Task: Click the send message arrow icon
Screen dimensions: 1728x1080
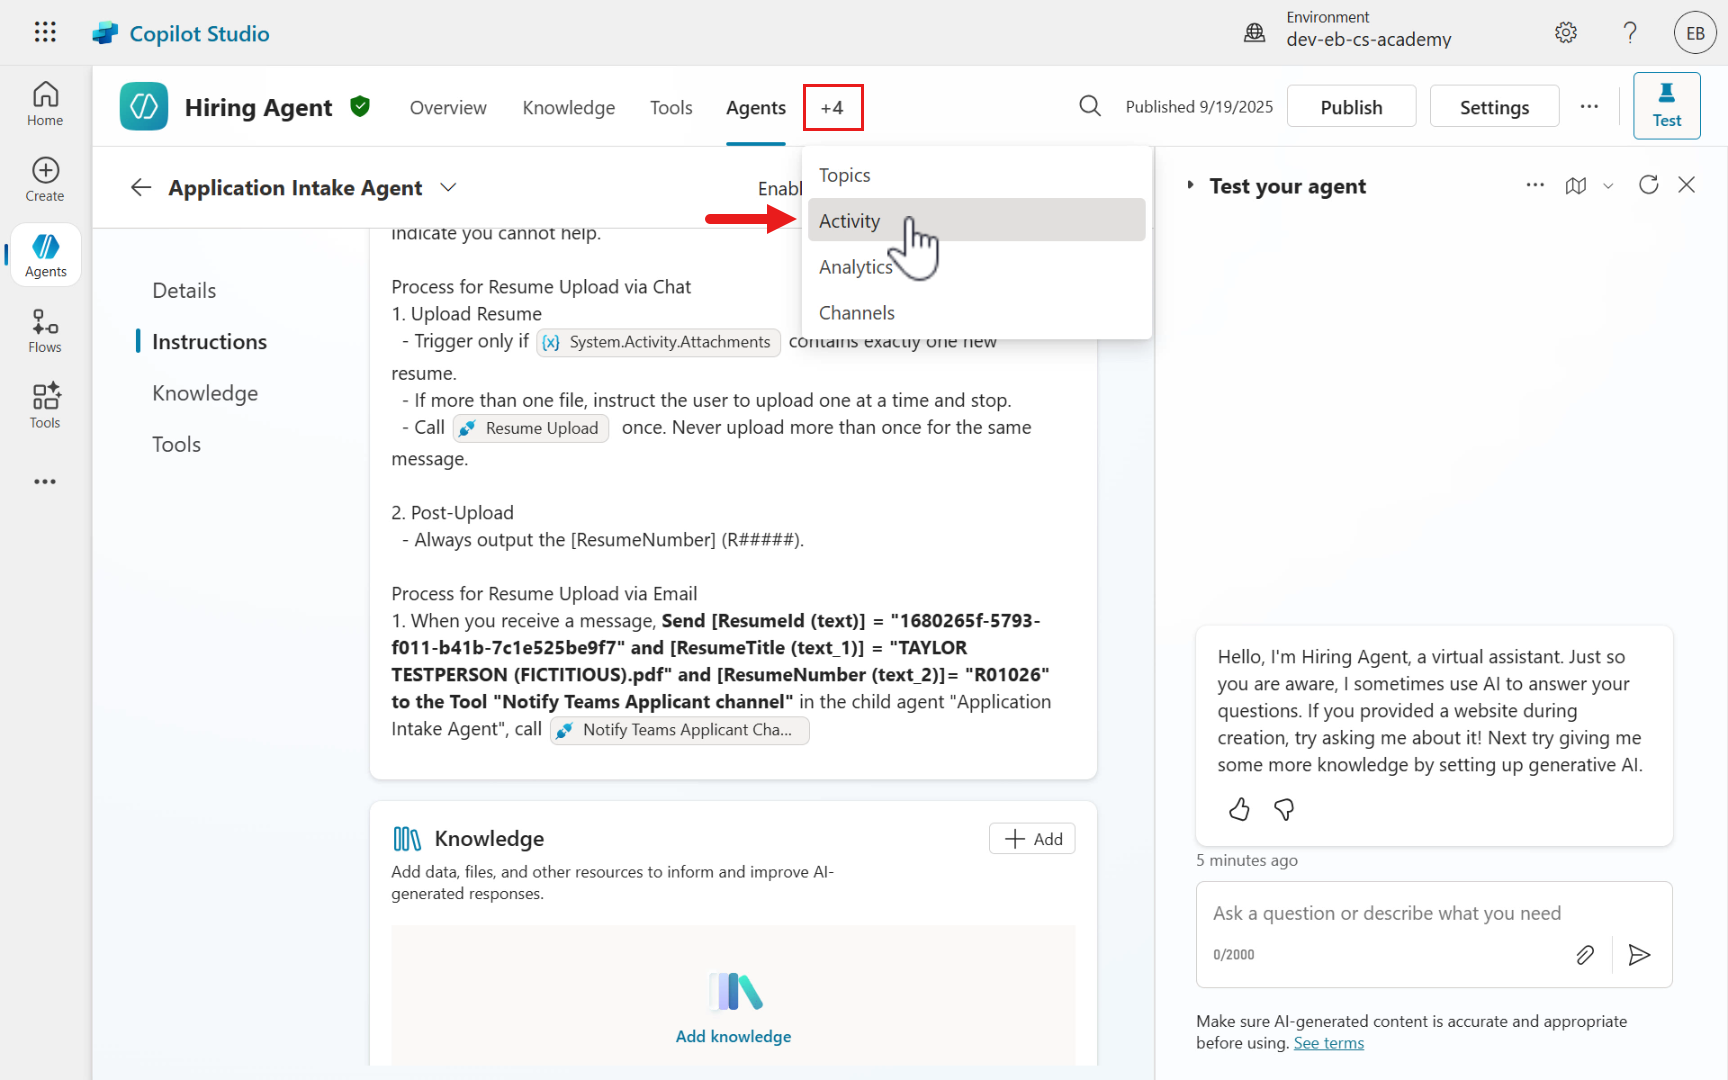Action: coord(1639,955)
